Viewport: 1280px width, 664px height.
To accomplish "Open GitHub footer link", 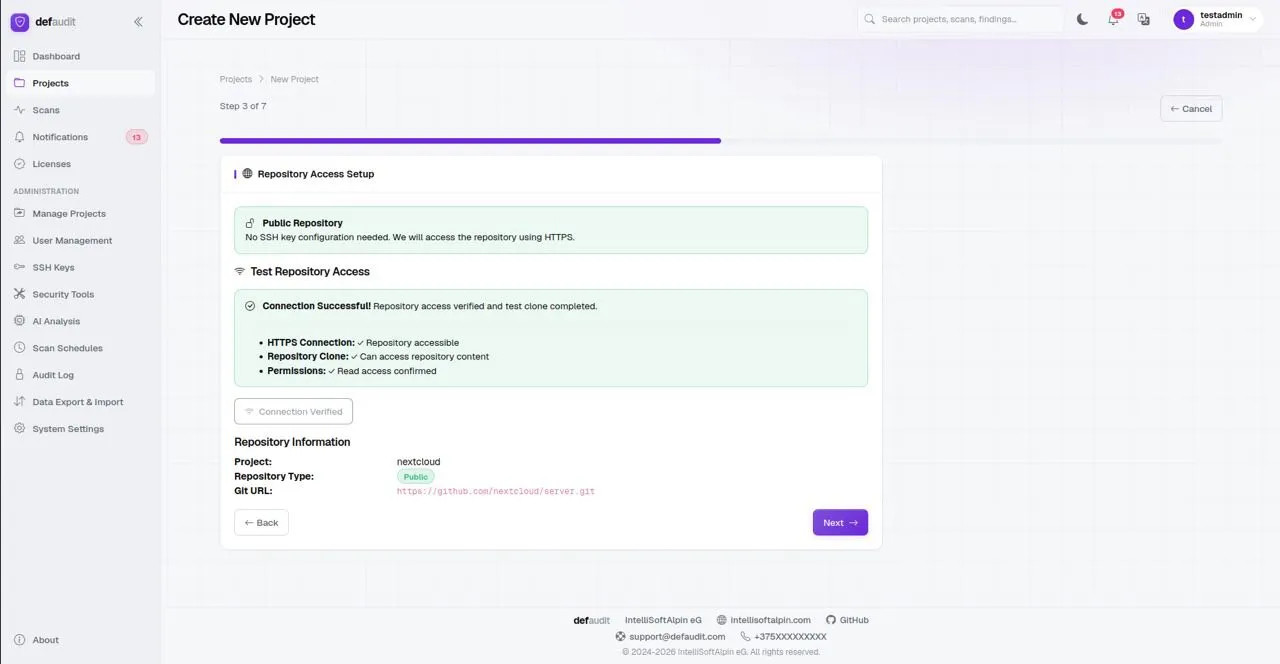I will tap(847, 620).
